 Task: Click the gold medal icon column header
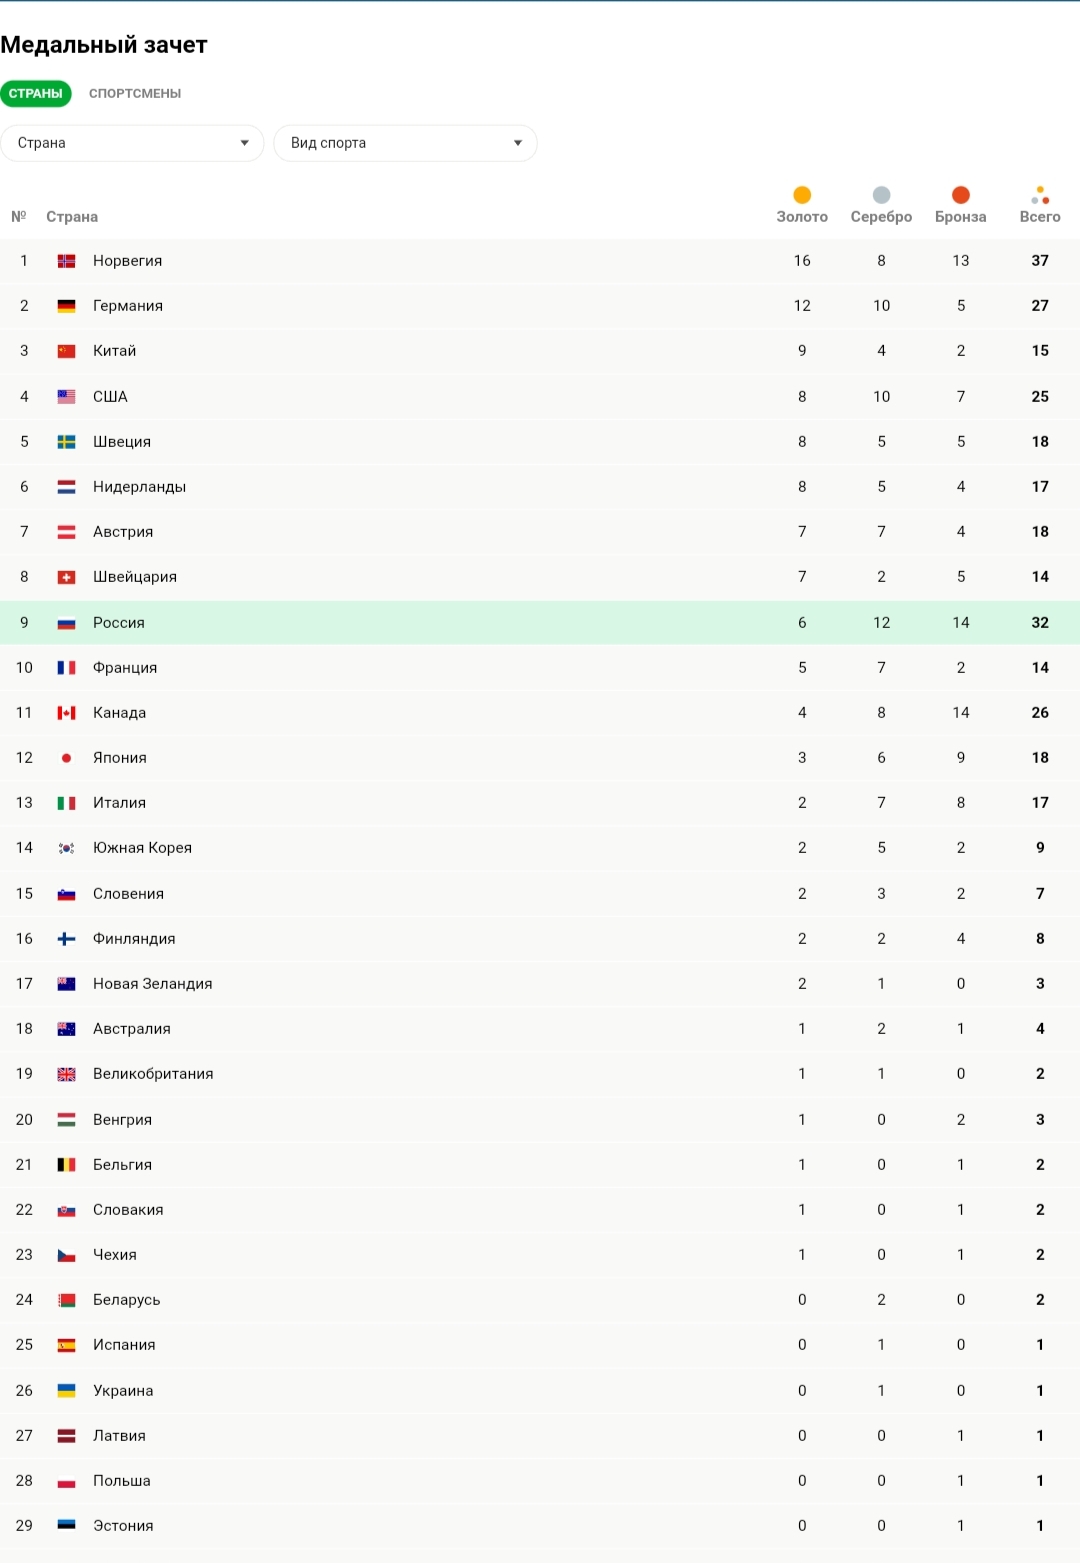pos(802,195)
